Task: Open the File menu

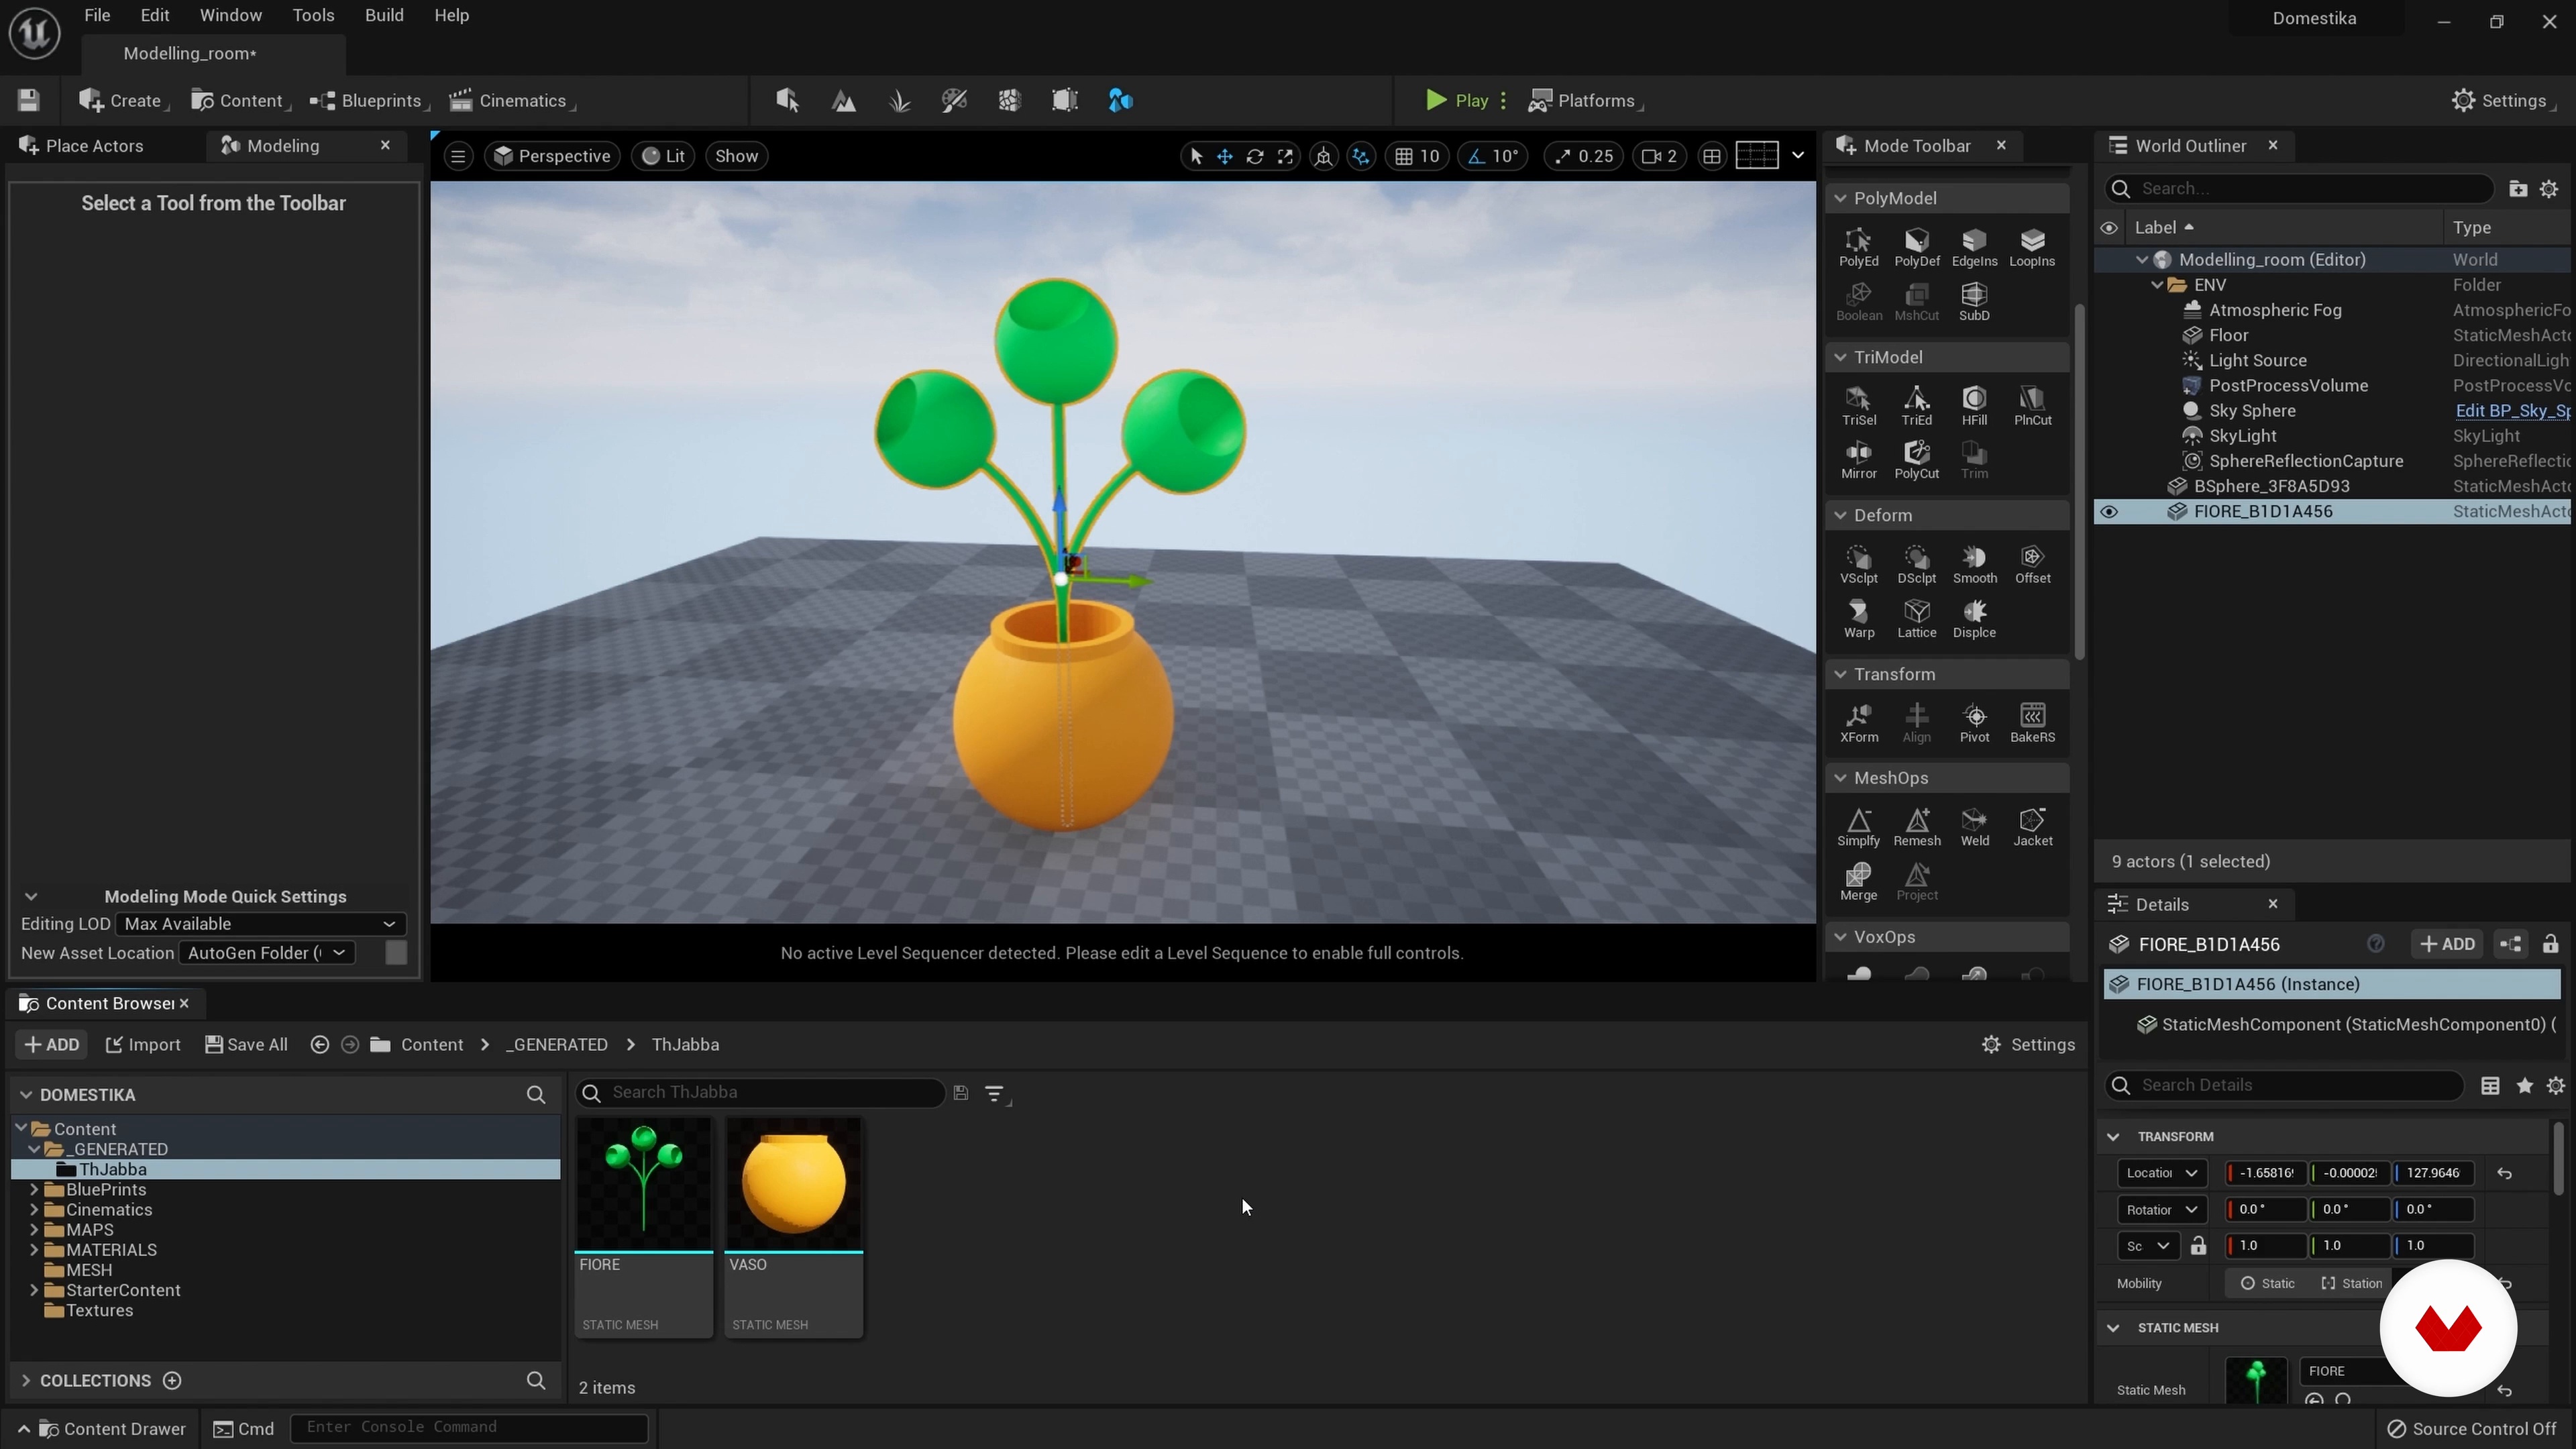Action: coord(97,15)
